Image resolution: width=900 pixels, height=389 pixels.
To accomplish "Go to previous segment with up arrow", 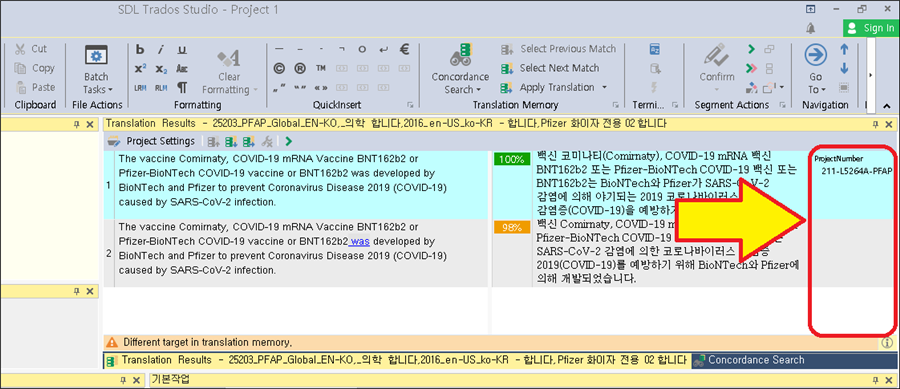I will point(844,49).
